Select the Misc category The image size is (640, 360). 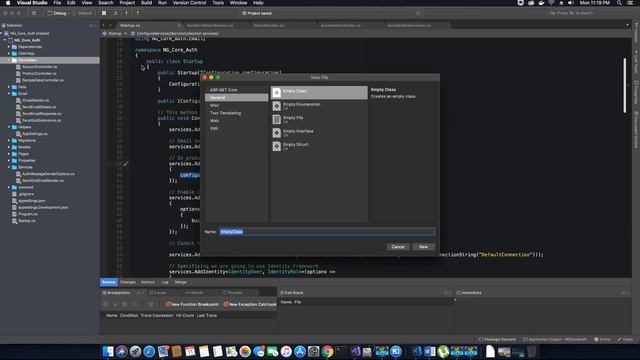(x=236, y=105)
